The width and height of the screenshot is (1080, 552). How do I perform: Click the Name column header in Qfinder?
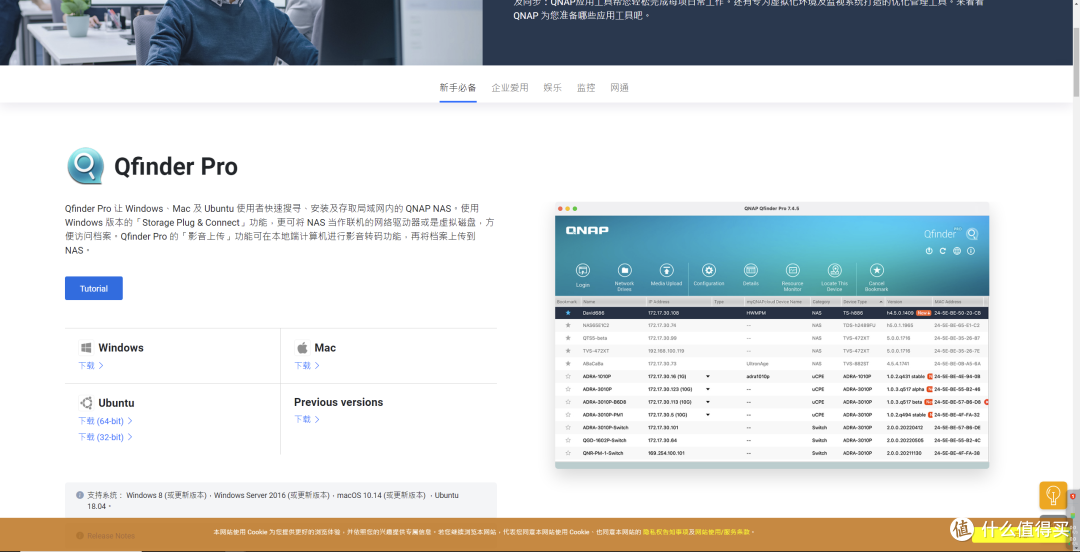click(x=612, y=302)
